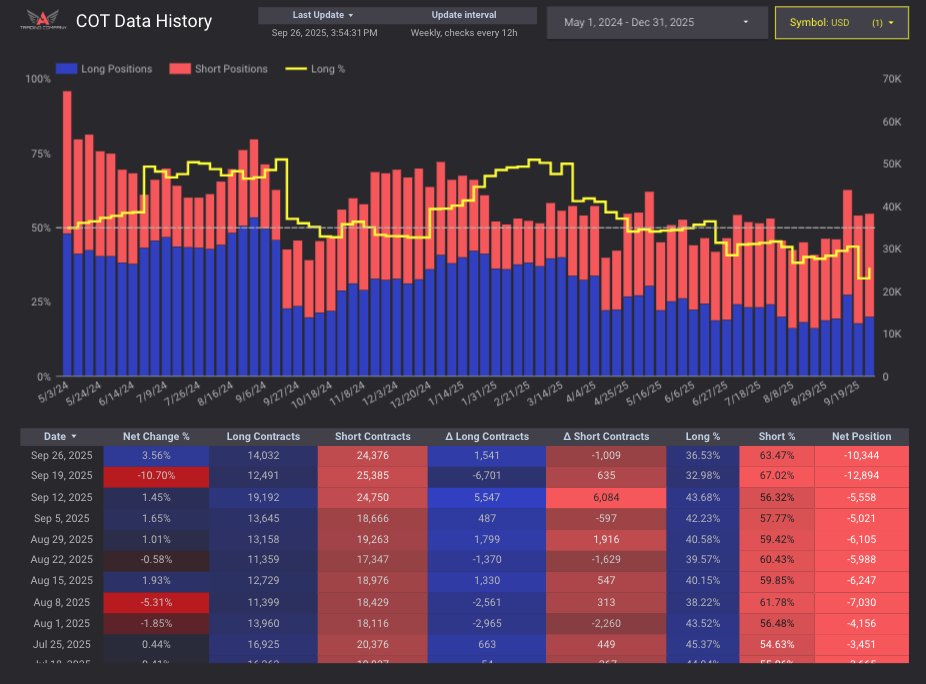Click the -5.31% net change cell
Viewport: 926px width, 684px height.
click(156, 602)
